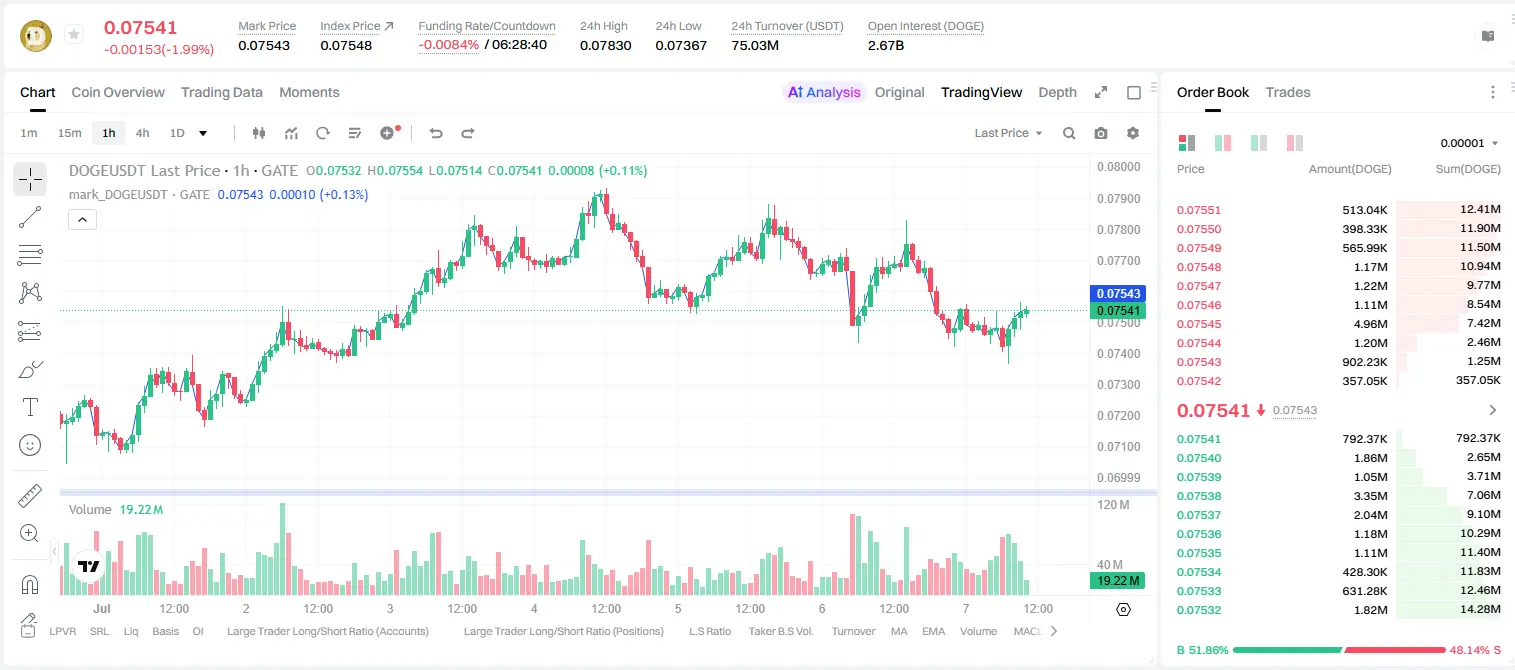Add DOGE to favorites with star
Screen dimensions: 1515x670
pos(74,35)
